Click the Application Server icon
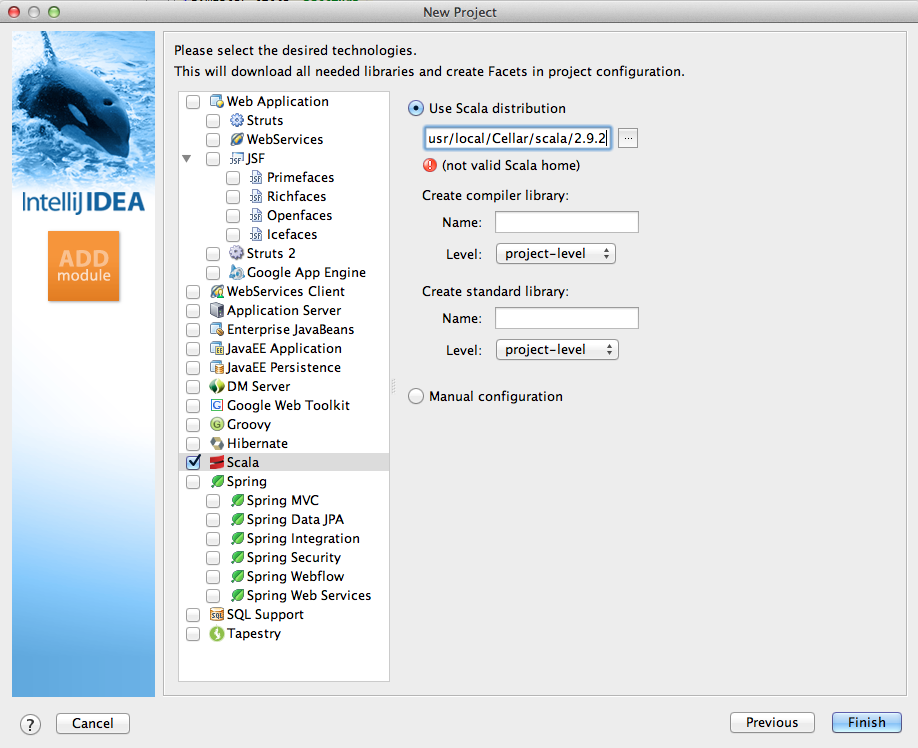This screenshot has width=918, height=748. point(217,310)
